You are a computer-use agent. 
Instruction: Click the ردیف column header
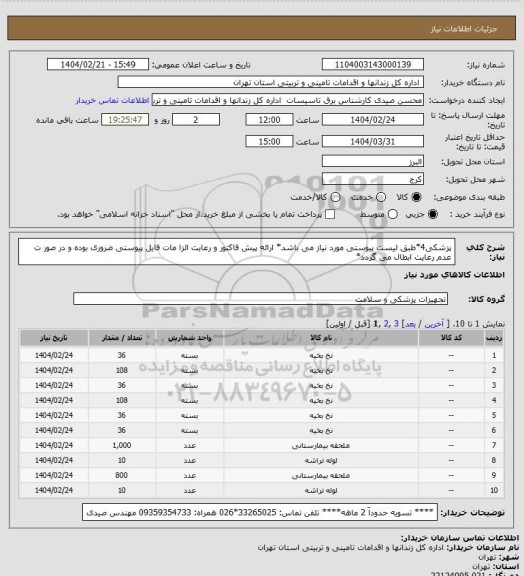[x=494, y=338]
